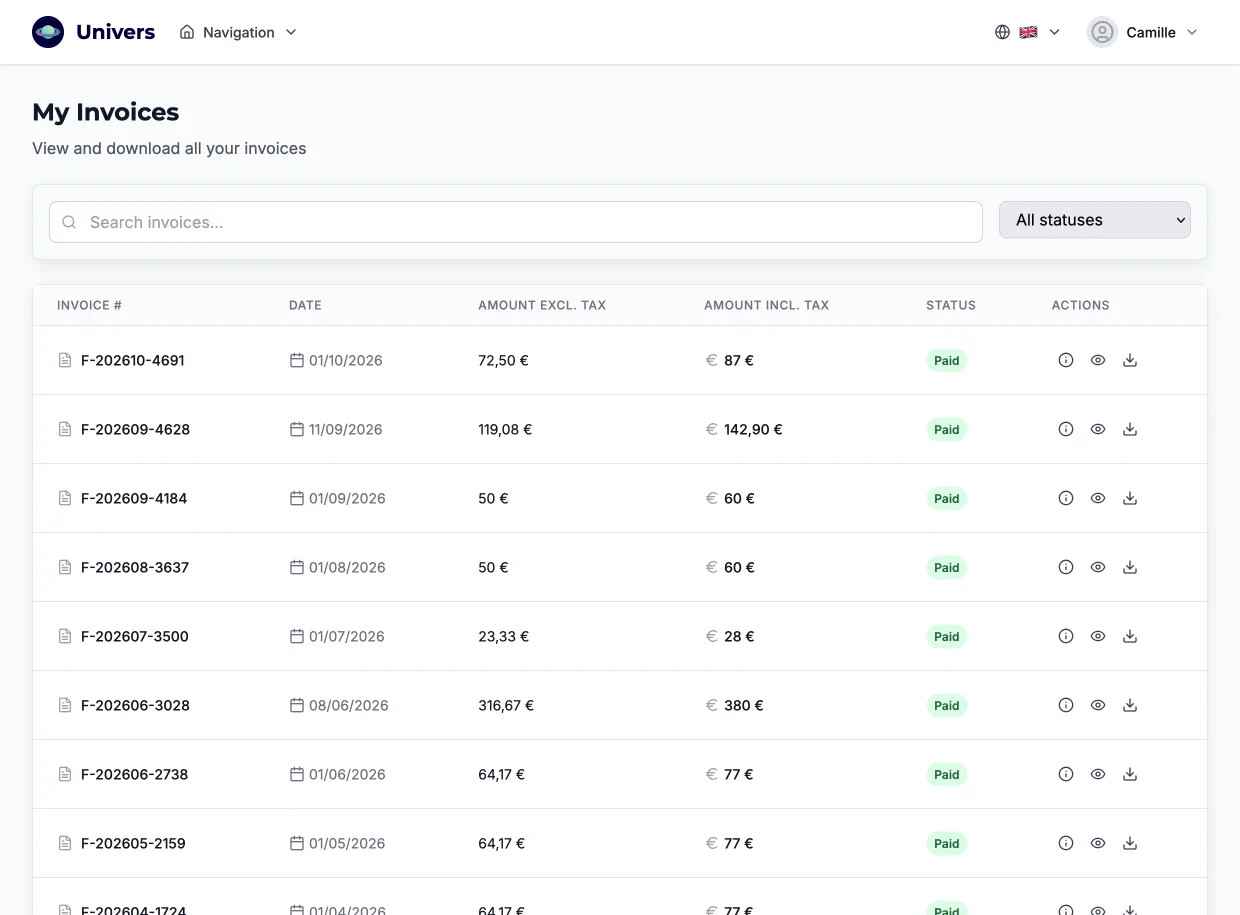
Task: Open the Camille user account menu
Action: [x=1142, y=32]
